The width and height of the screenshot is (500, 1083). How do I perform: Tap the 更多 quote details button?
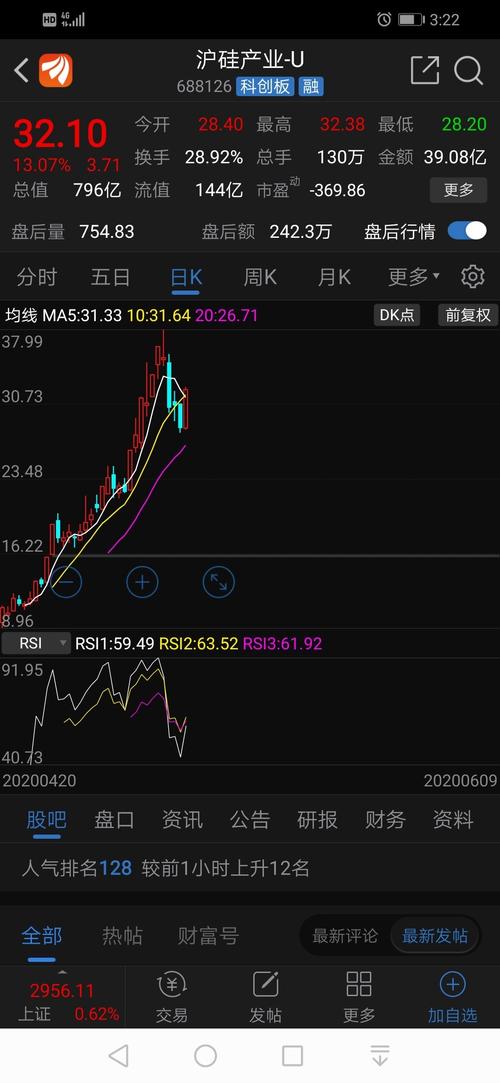tap(459, 190)
